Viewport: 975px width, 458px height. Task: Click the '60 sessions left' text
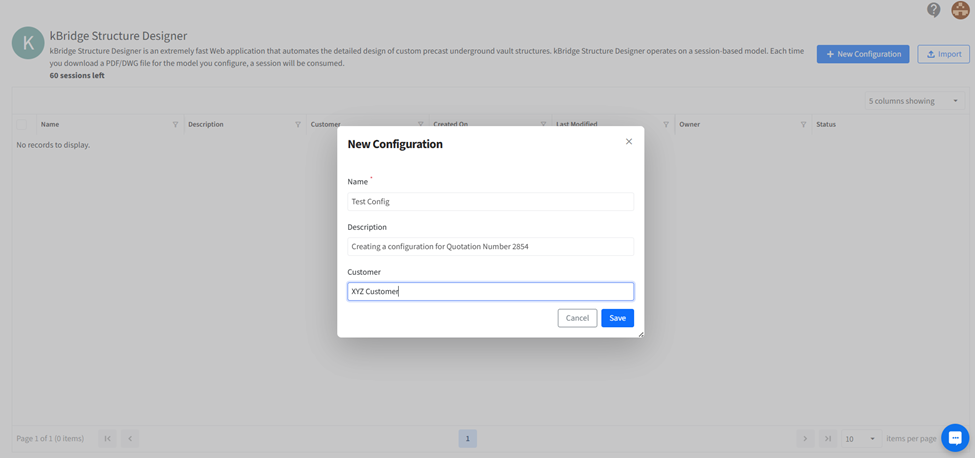click(77, 75)
